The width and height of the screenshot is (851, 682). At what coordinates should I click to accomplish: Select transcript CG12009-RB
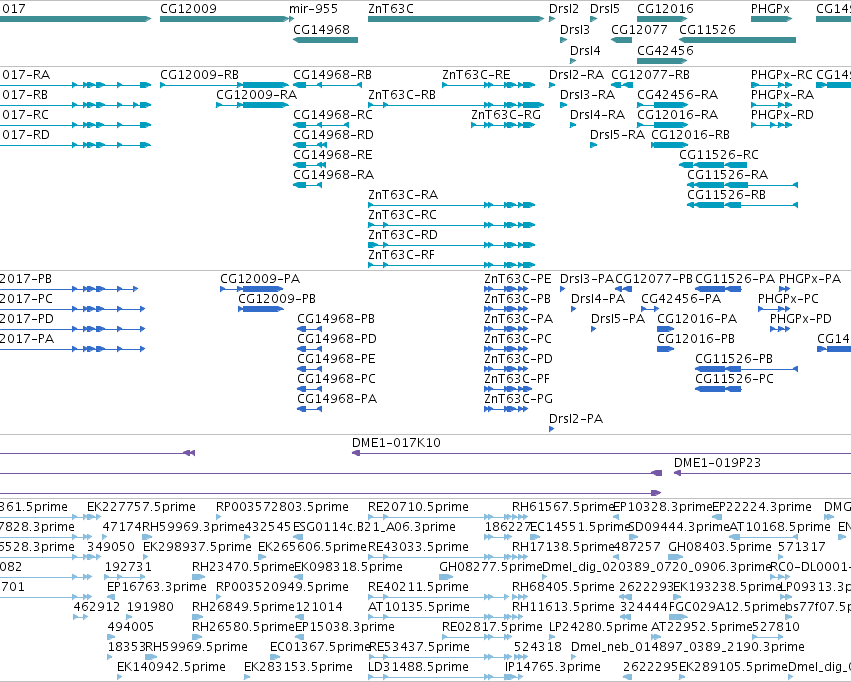(199, 75)
